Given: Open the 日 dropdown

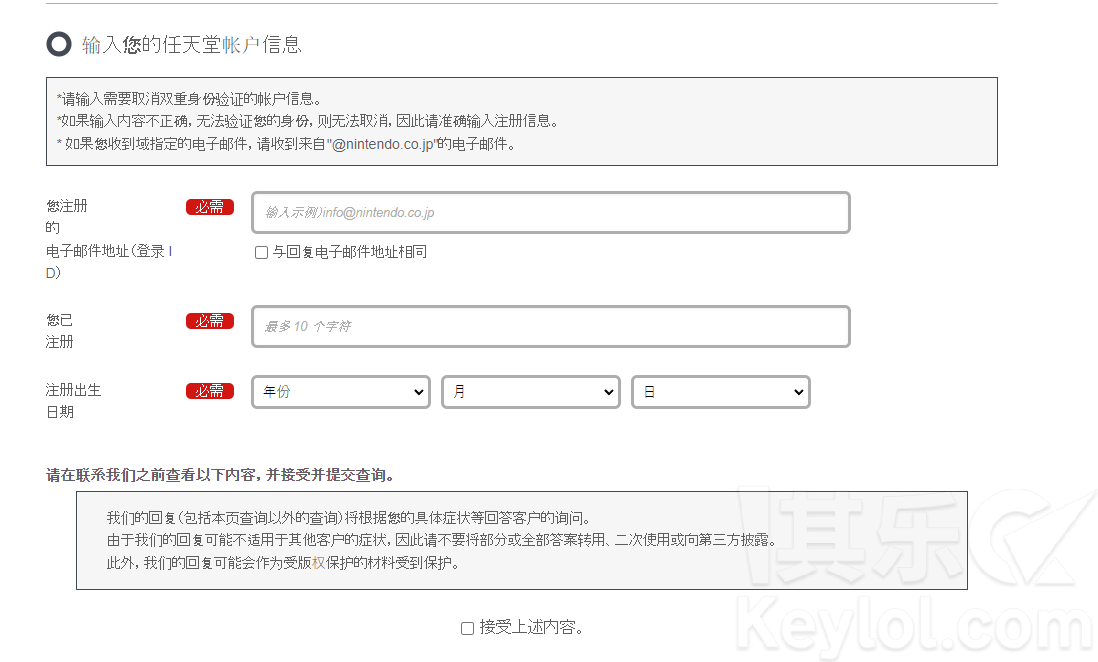Looking at the screenshot, I should [x=721, y=392].
